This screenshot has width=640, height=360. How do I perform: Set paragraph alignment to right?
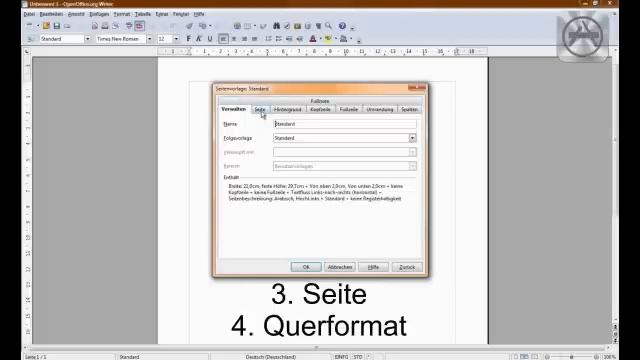(x=244, y=39)
